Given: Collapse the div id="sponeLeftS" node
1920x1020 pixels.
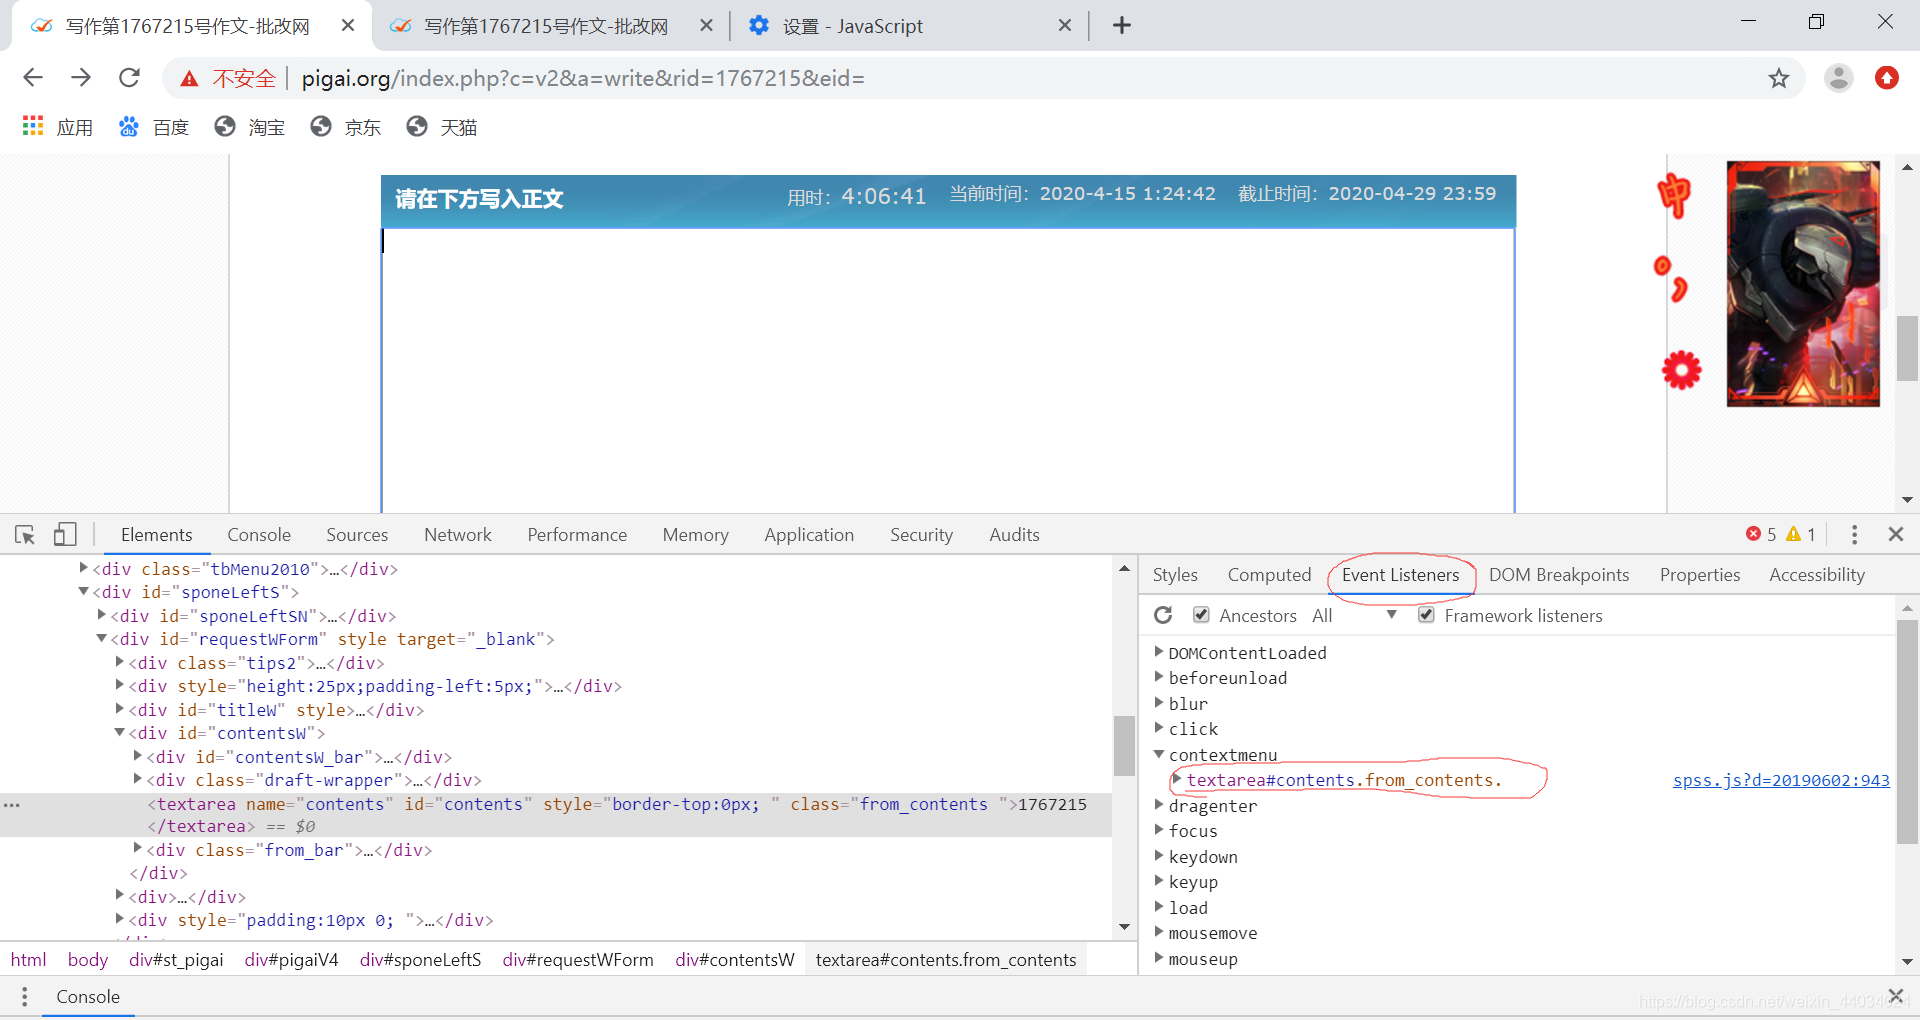Looking at the screenshot, I should click(x=84, y=591).
